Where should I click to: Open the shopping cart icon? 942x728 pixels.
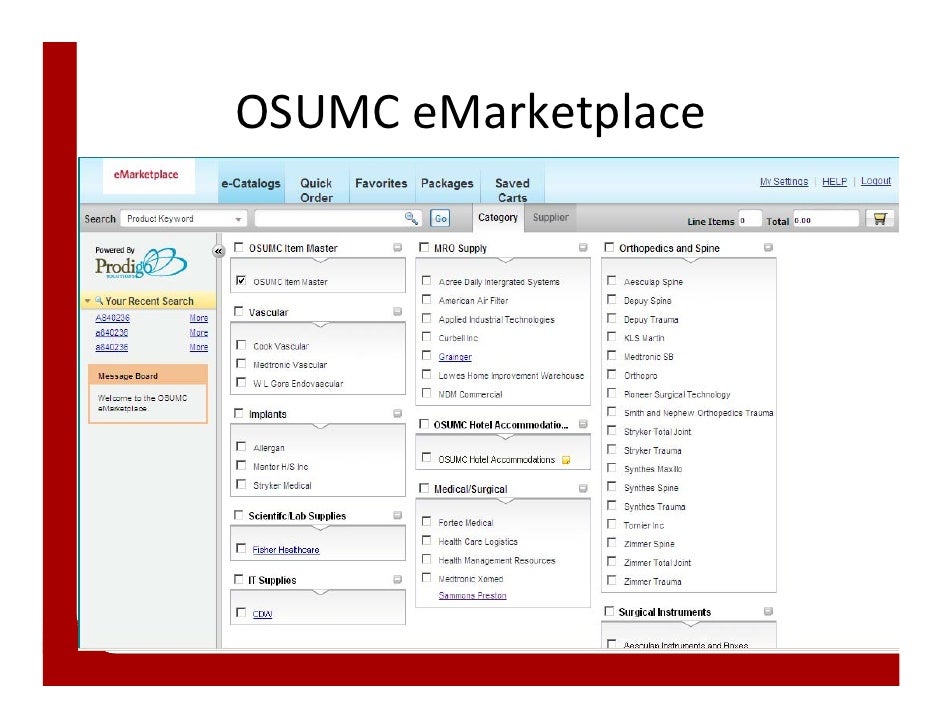[x=880, y=219]
